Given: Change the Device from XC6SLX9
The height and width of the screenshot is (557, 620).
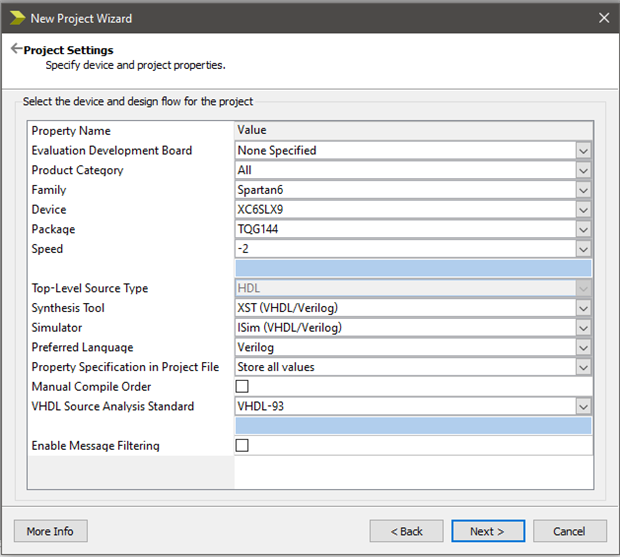Looking at the screenshot, I should pos(583,210).
